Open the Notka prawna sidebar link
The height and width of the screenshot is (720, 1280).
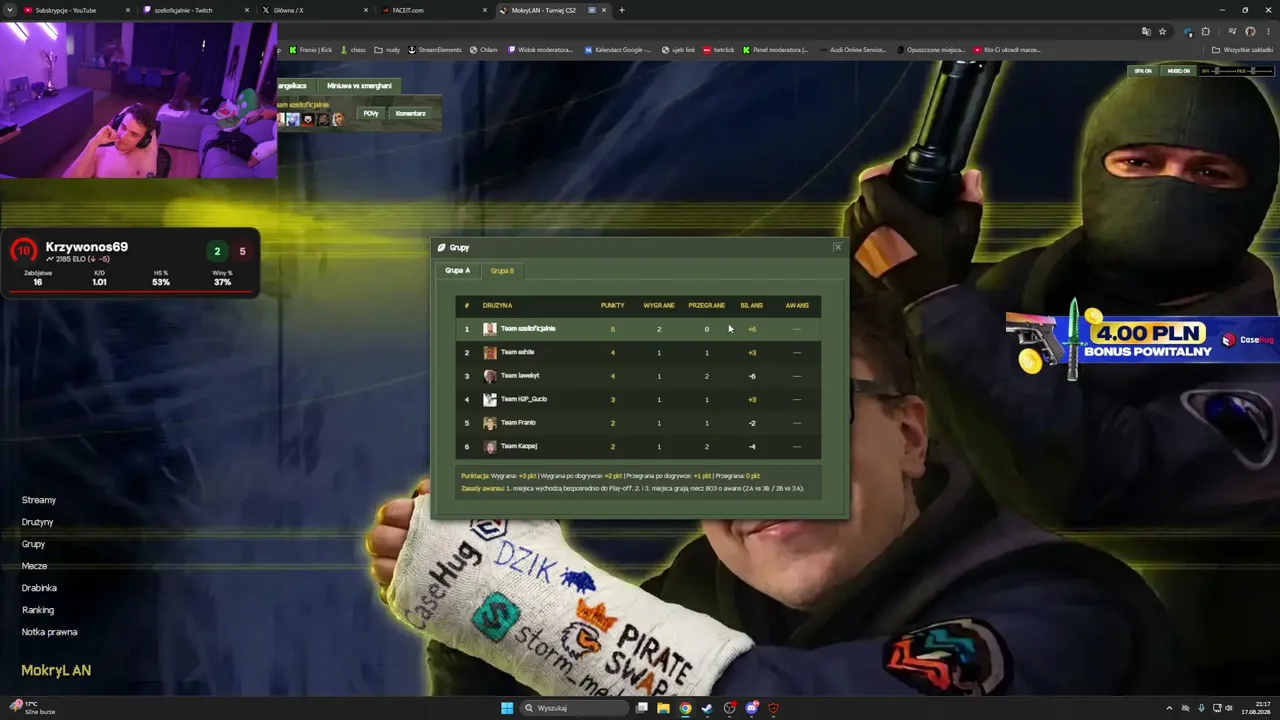pos(49,632)
